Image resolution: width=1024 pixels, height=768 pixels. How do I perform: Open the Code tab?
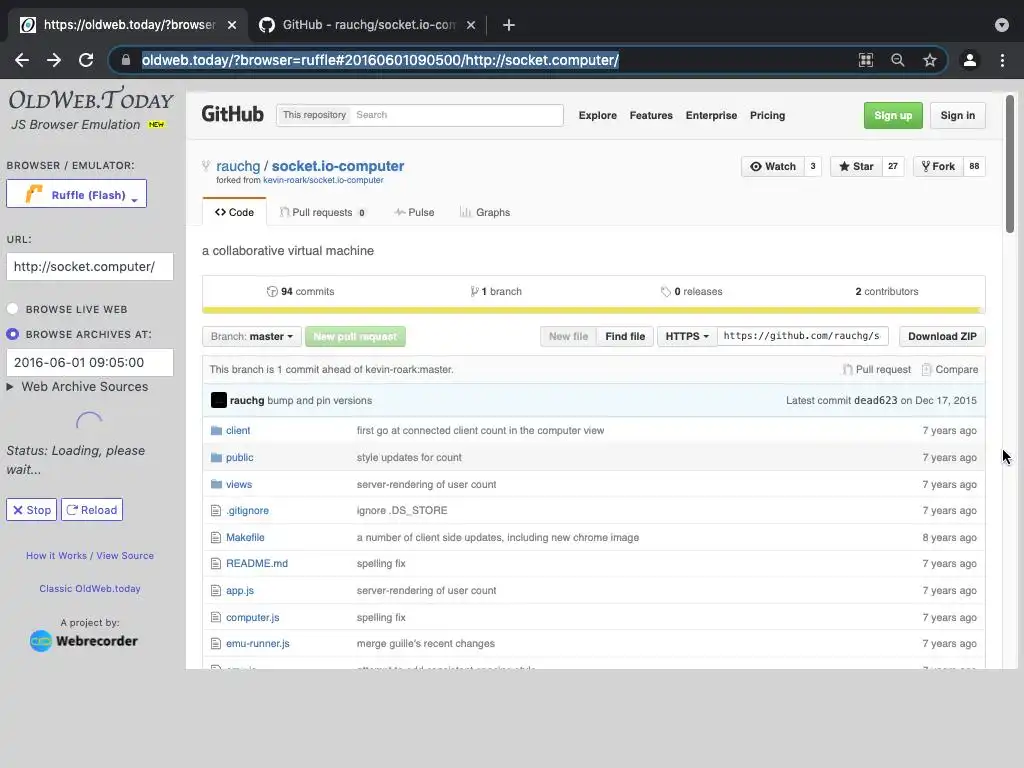coord(234,212)
